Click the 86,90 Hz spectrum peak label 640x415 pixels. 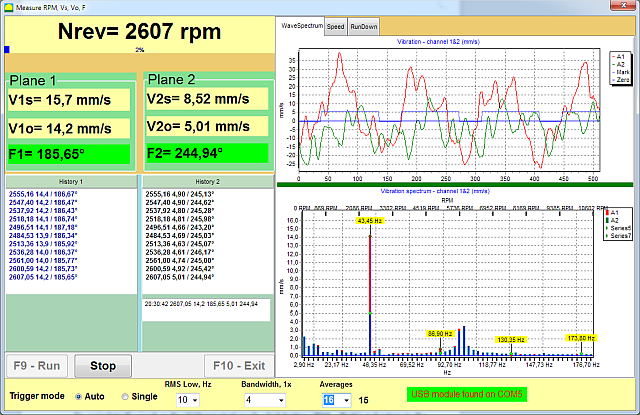click(440, 334)
